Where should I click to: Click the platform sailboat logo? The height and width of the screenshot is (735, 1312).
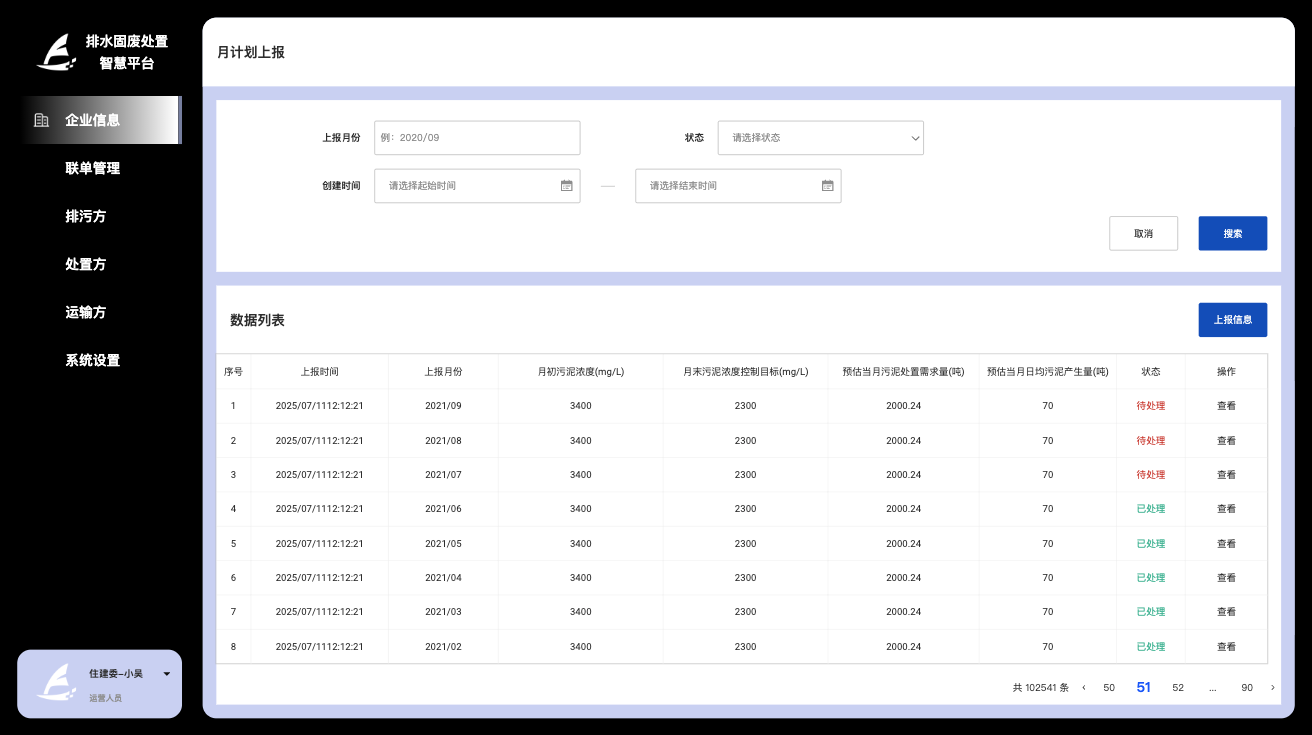pyautogui.click(x=57, y=53)
